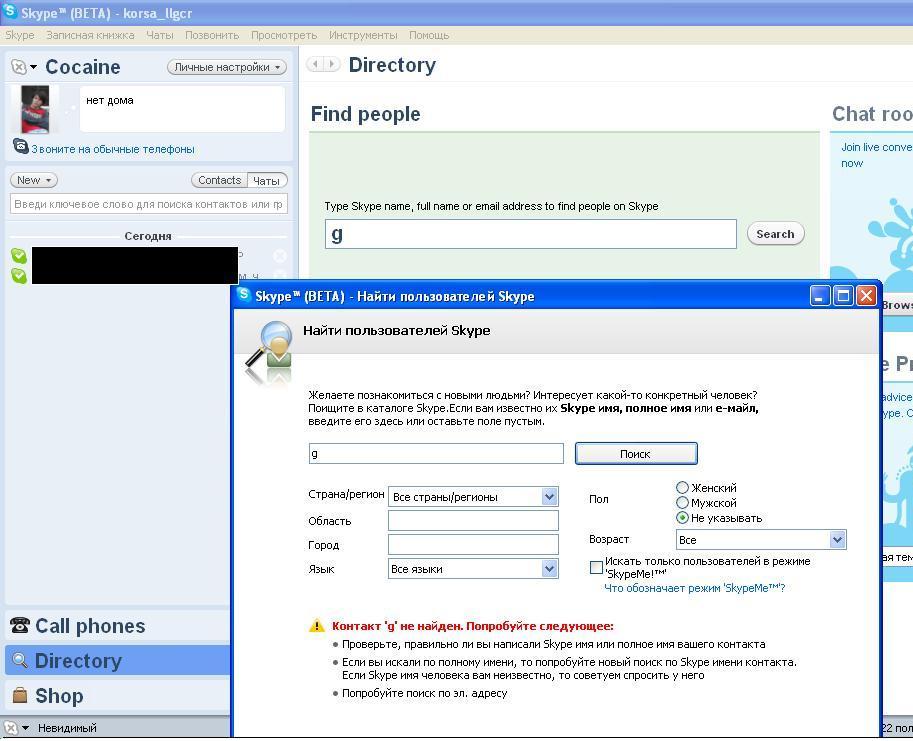This screenshot has height=741, width=913.
Task: Open the Возраст dropdown
Action: 761,540
